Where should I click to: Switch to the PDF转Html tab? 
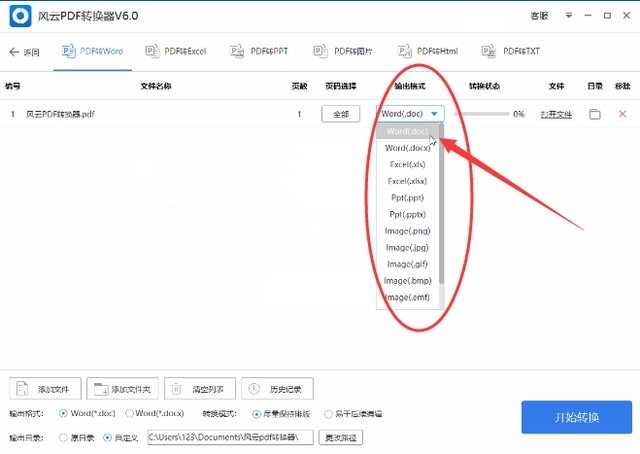coord(428,51)
